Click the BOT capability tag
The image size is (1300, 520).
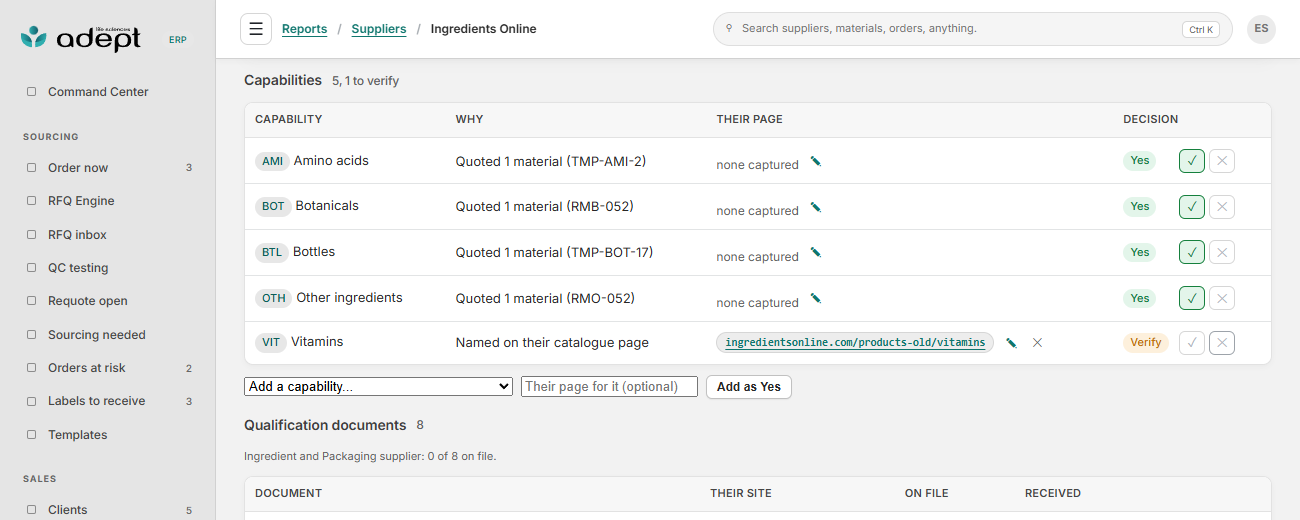[x=273, y=206]
